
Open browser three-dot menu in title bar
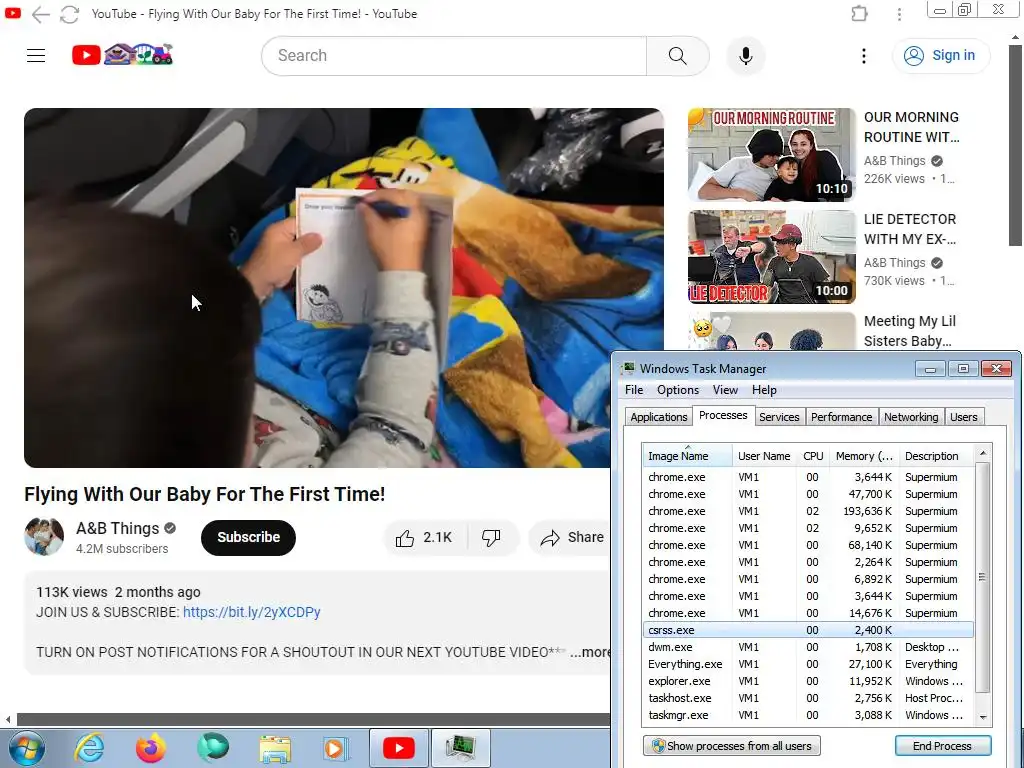click(899, 14)
